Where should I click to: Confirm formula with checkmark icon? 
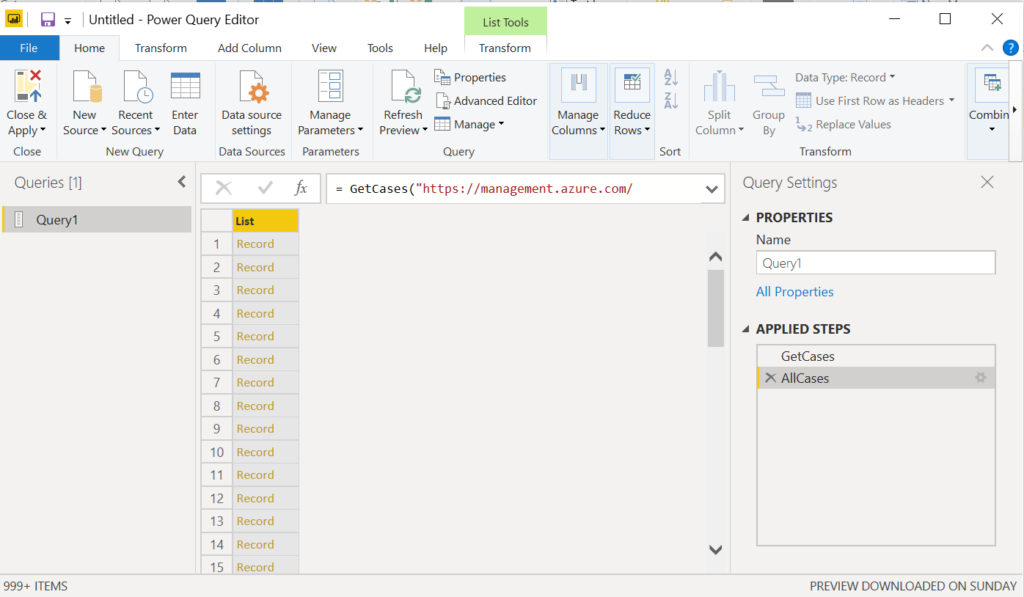click(x=265, y=188)
